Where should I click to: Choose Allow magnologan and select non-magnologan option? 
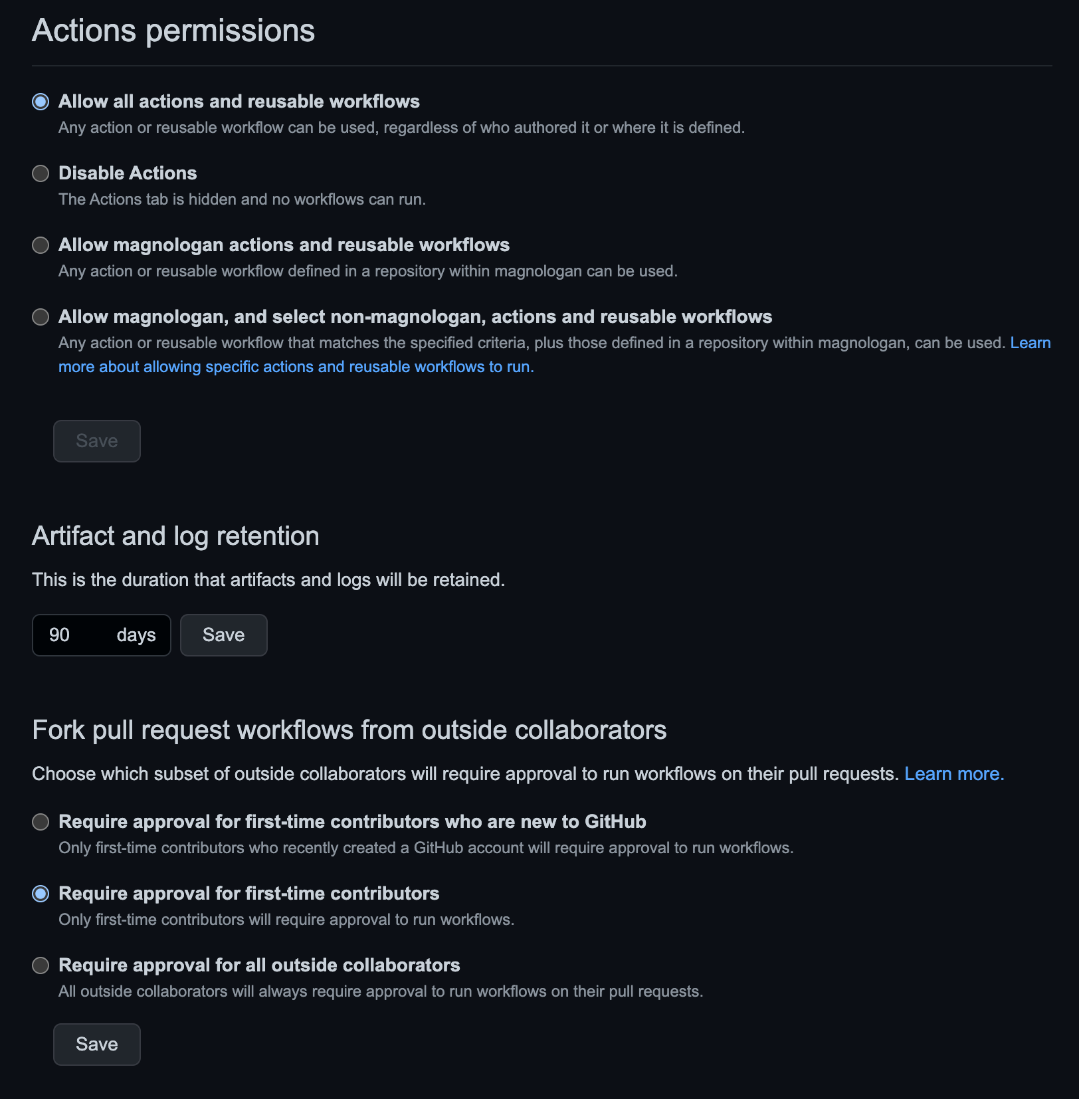pyautogui.click(x=40, y=317)
